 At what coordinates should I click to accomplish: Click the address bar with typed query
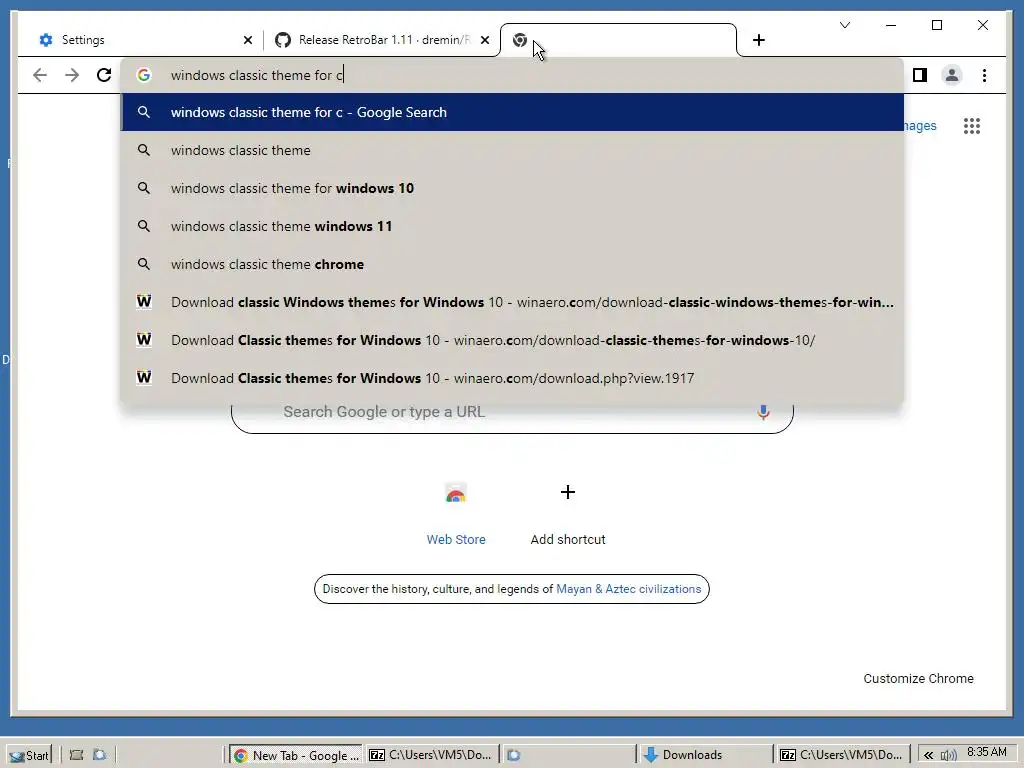pos(512,75)
